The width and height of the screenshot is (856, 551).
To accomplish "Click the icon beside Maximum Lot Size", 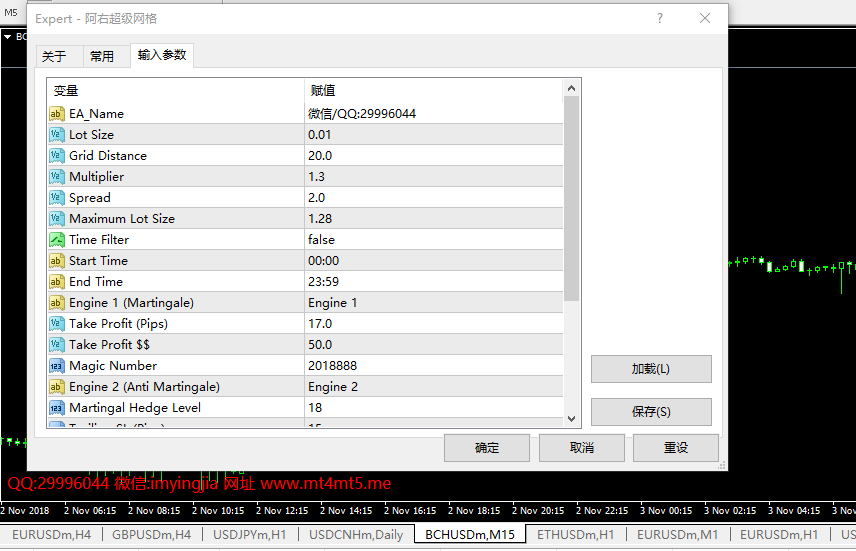I will point(57,218).
